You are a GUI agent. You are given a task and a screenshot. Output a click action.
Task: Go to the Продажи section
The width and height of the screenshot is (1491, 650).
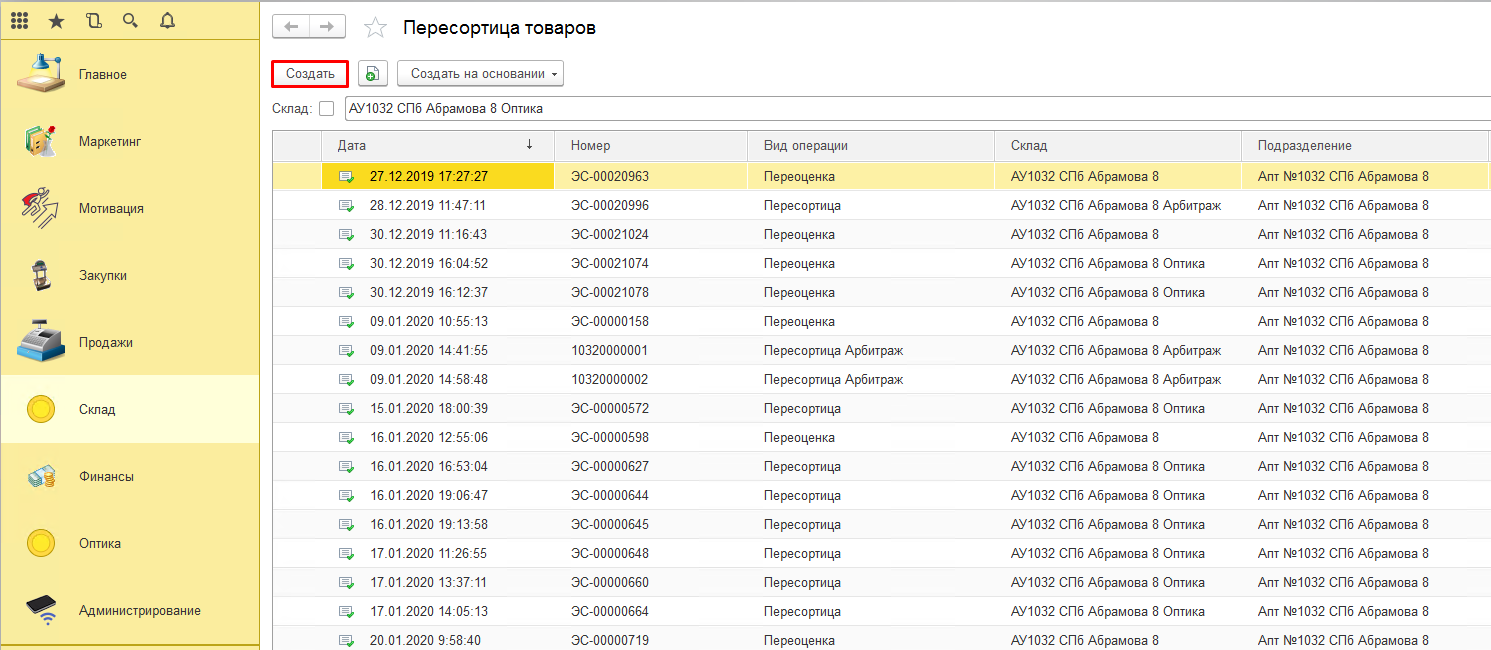106,343
